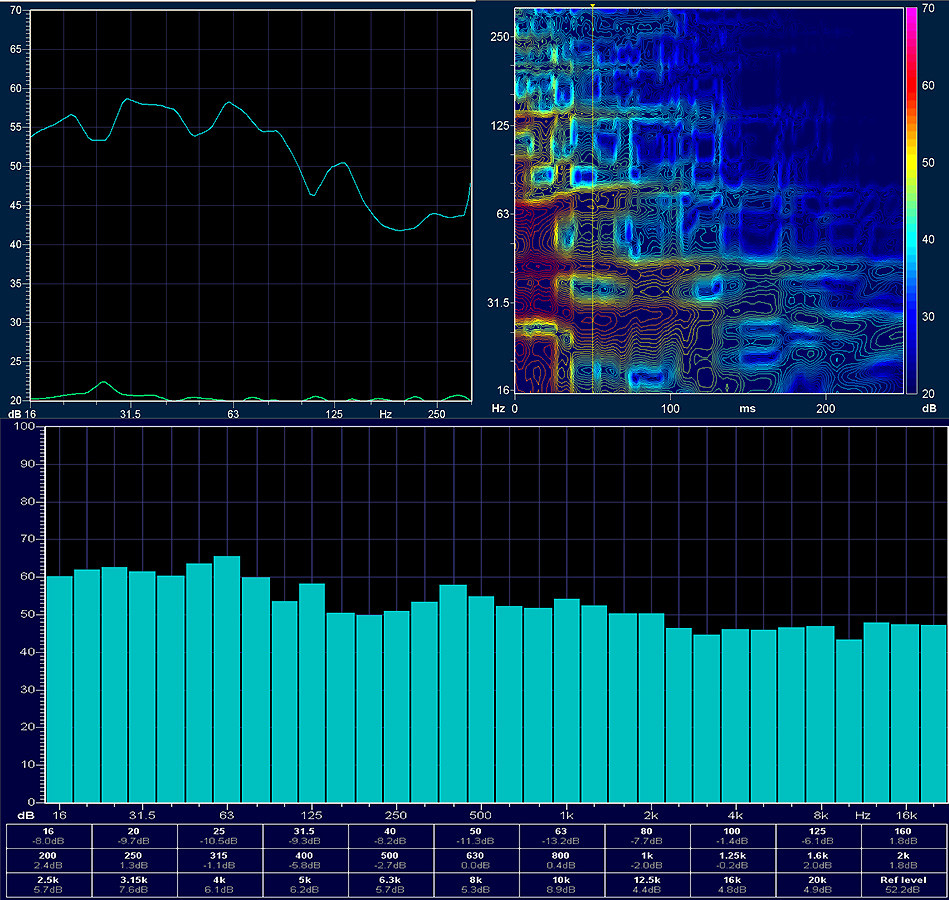Select the 10k 8.9dB table cell
Image resolution: width=949 pixels, height=900 pixels.
pos(561,884)
